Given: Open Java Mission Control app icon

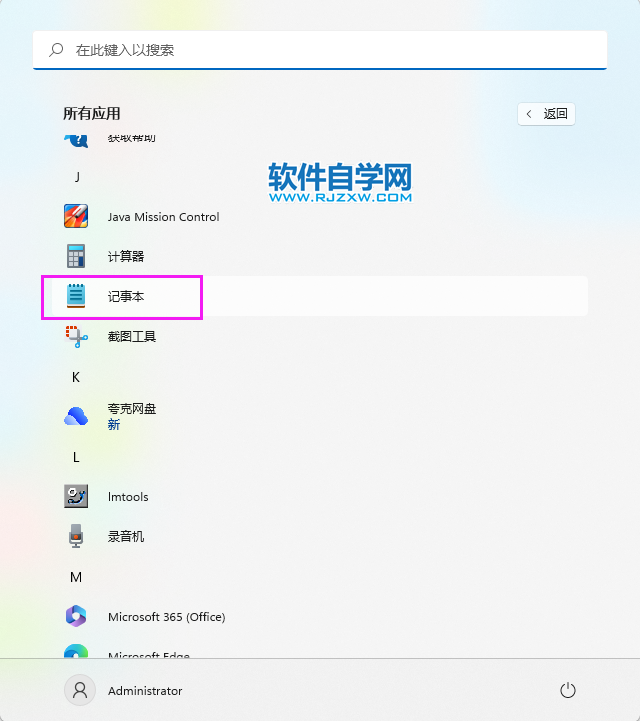Looking at the screenshot, I should tap(76, 217).
